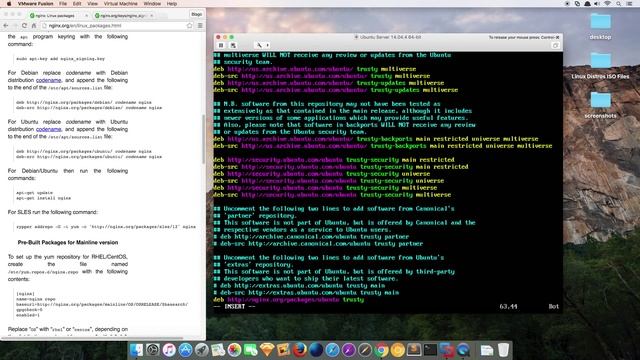Click the snapshot button in VMware toolbar

click(233, 45)
